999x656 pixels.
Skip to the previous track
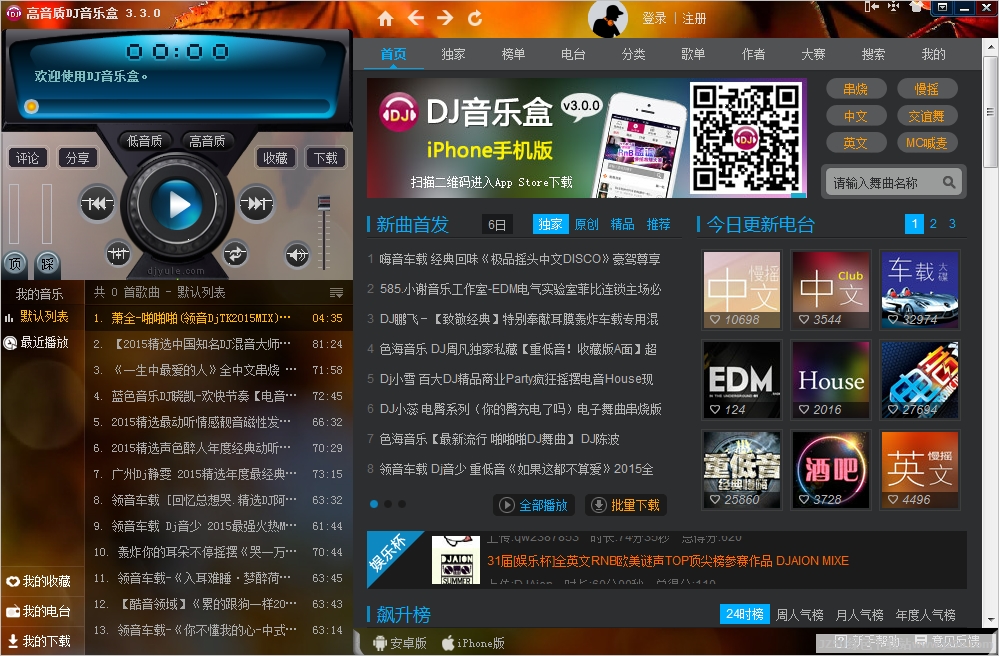point(97,204)
